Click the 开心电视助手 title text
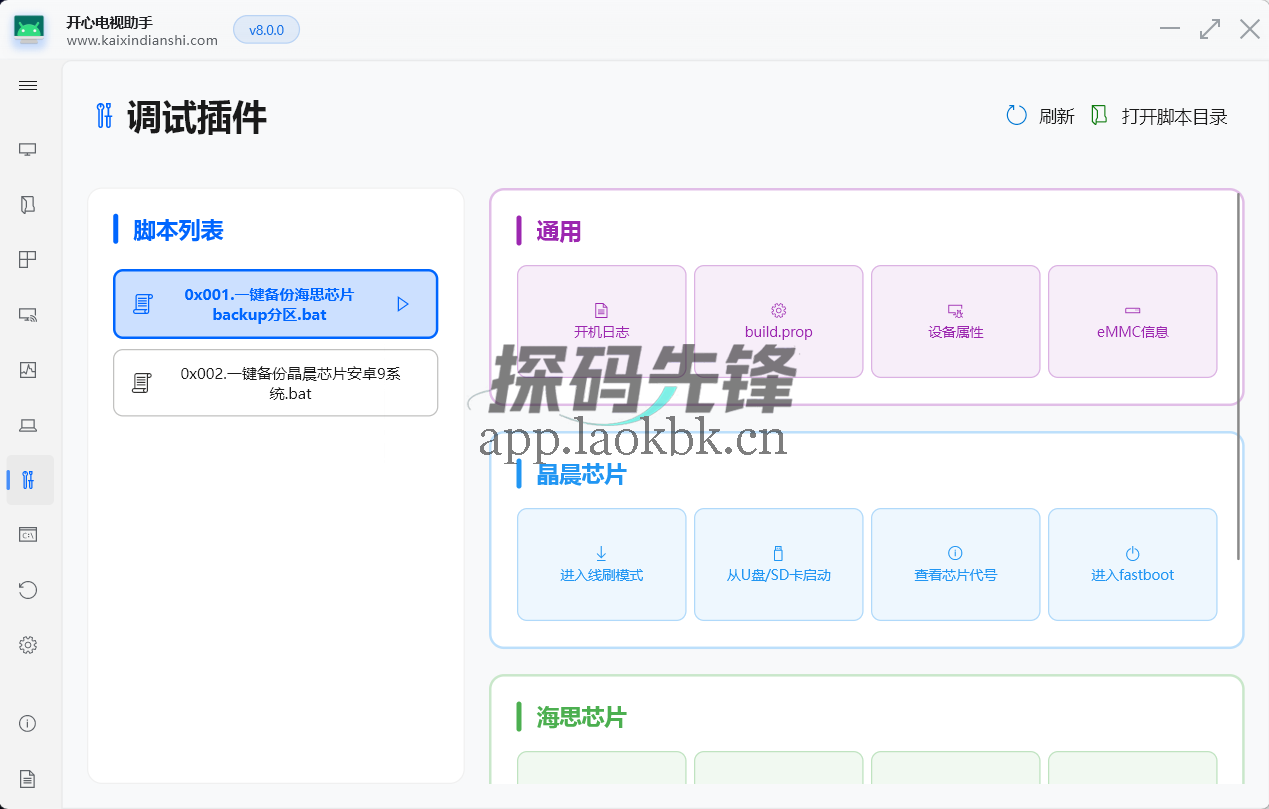Viewport: 1269px width, 809px height. [109, 22]
